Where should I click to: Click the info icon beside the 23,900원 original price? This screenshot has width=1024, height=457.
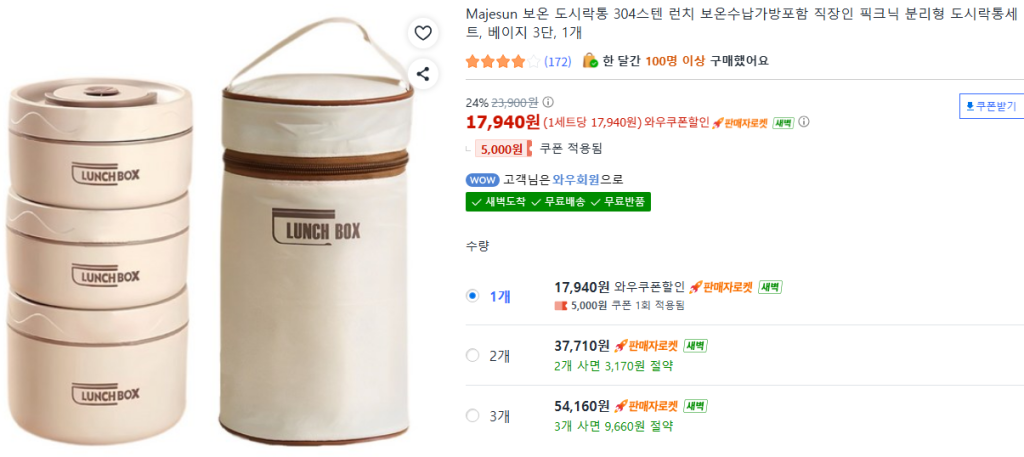tap(547, 102)
